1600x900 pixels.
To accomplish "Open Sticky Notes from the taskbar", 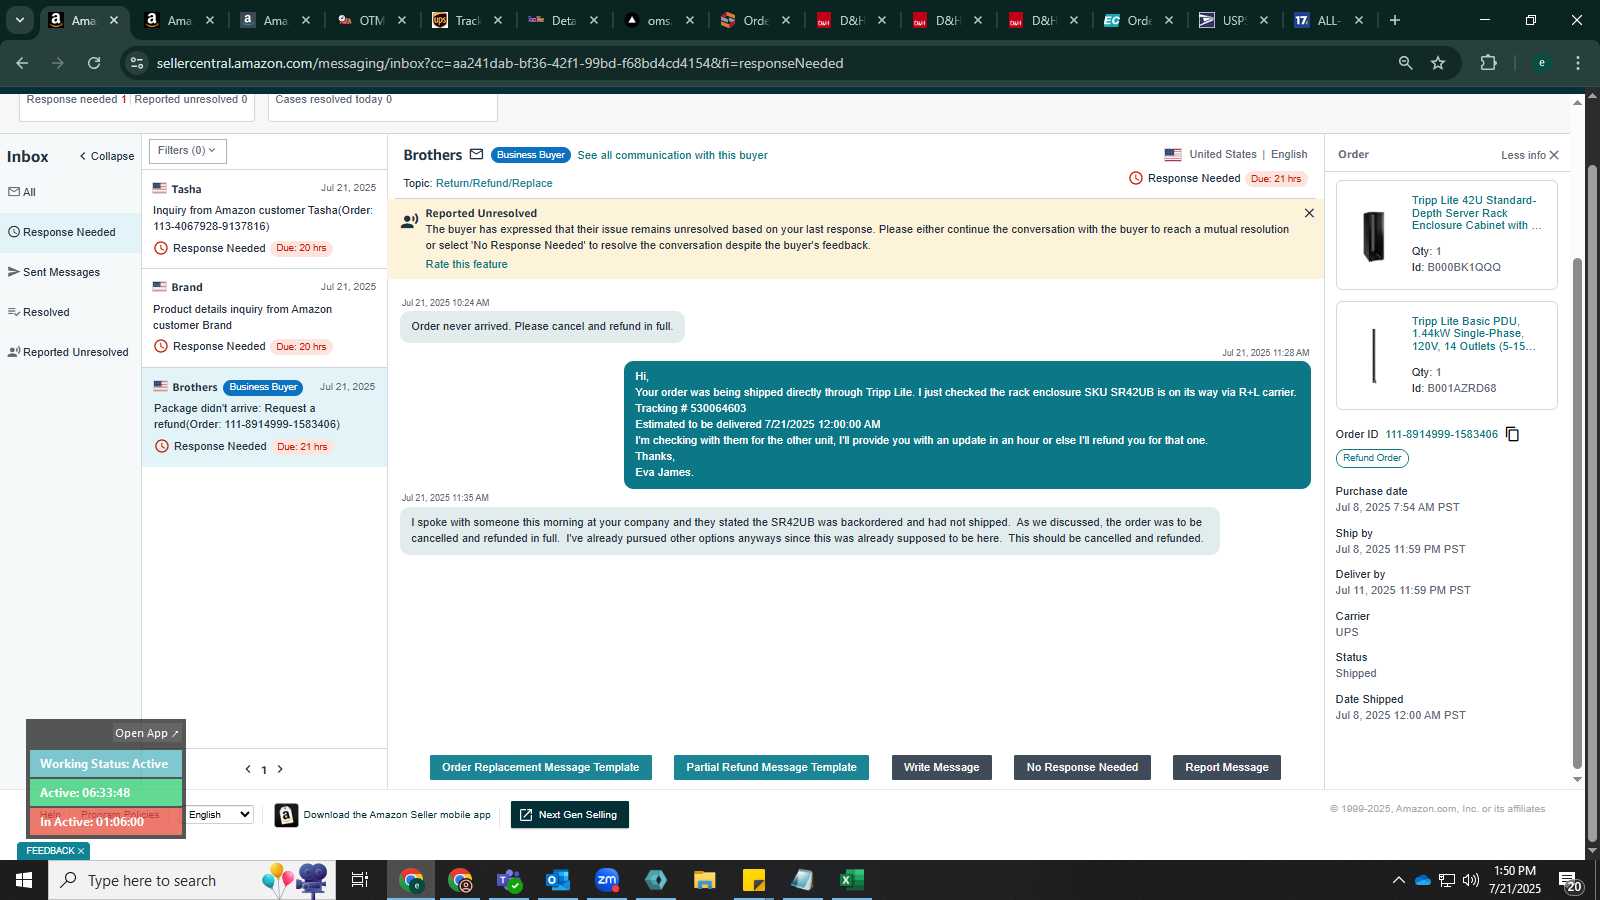I will coord(753,880).
